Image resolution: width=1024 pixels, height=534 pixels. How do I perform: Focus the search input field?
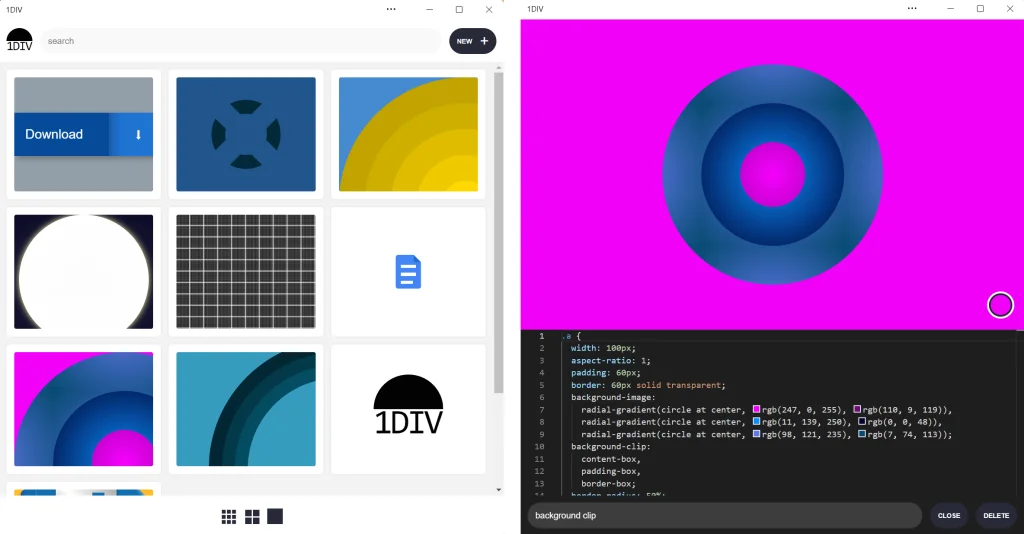240,41
